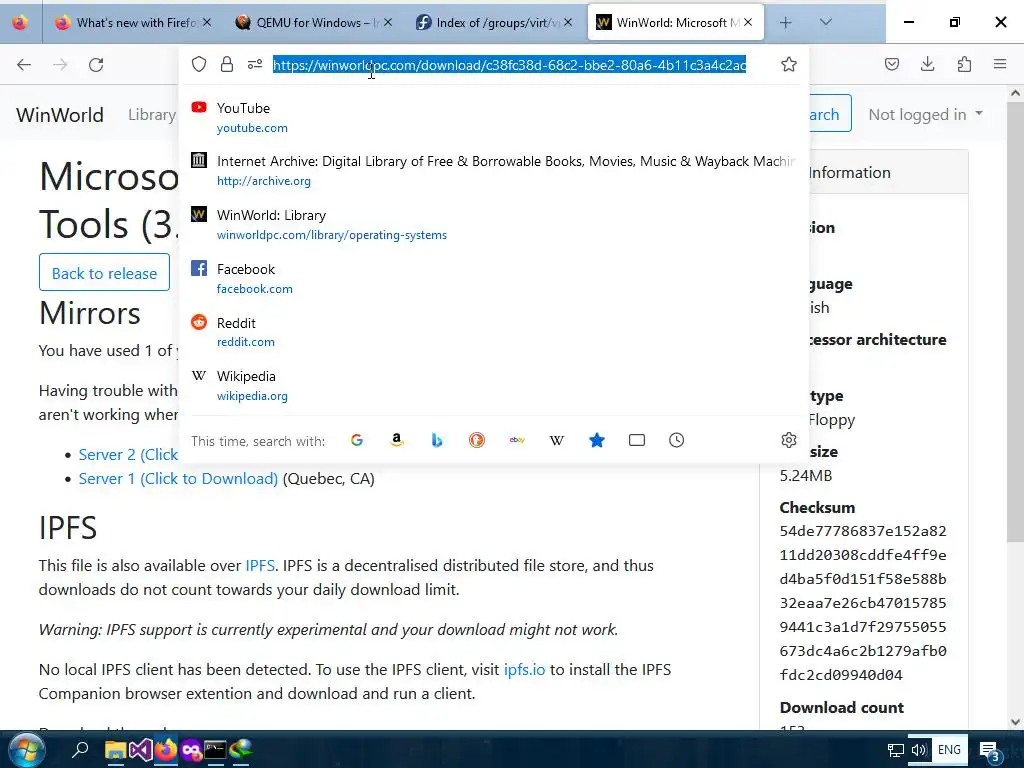Save page to Pocket
The image size is (1024, 768).
point(891,64)
